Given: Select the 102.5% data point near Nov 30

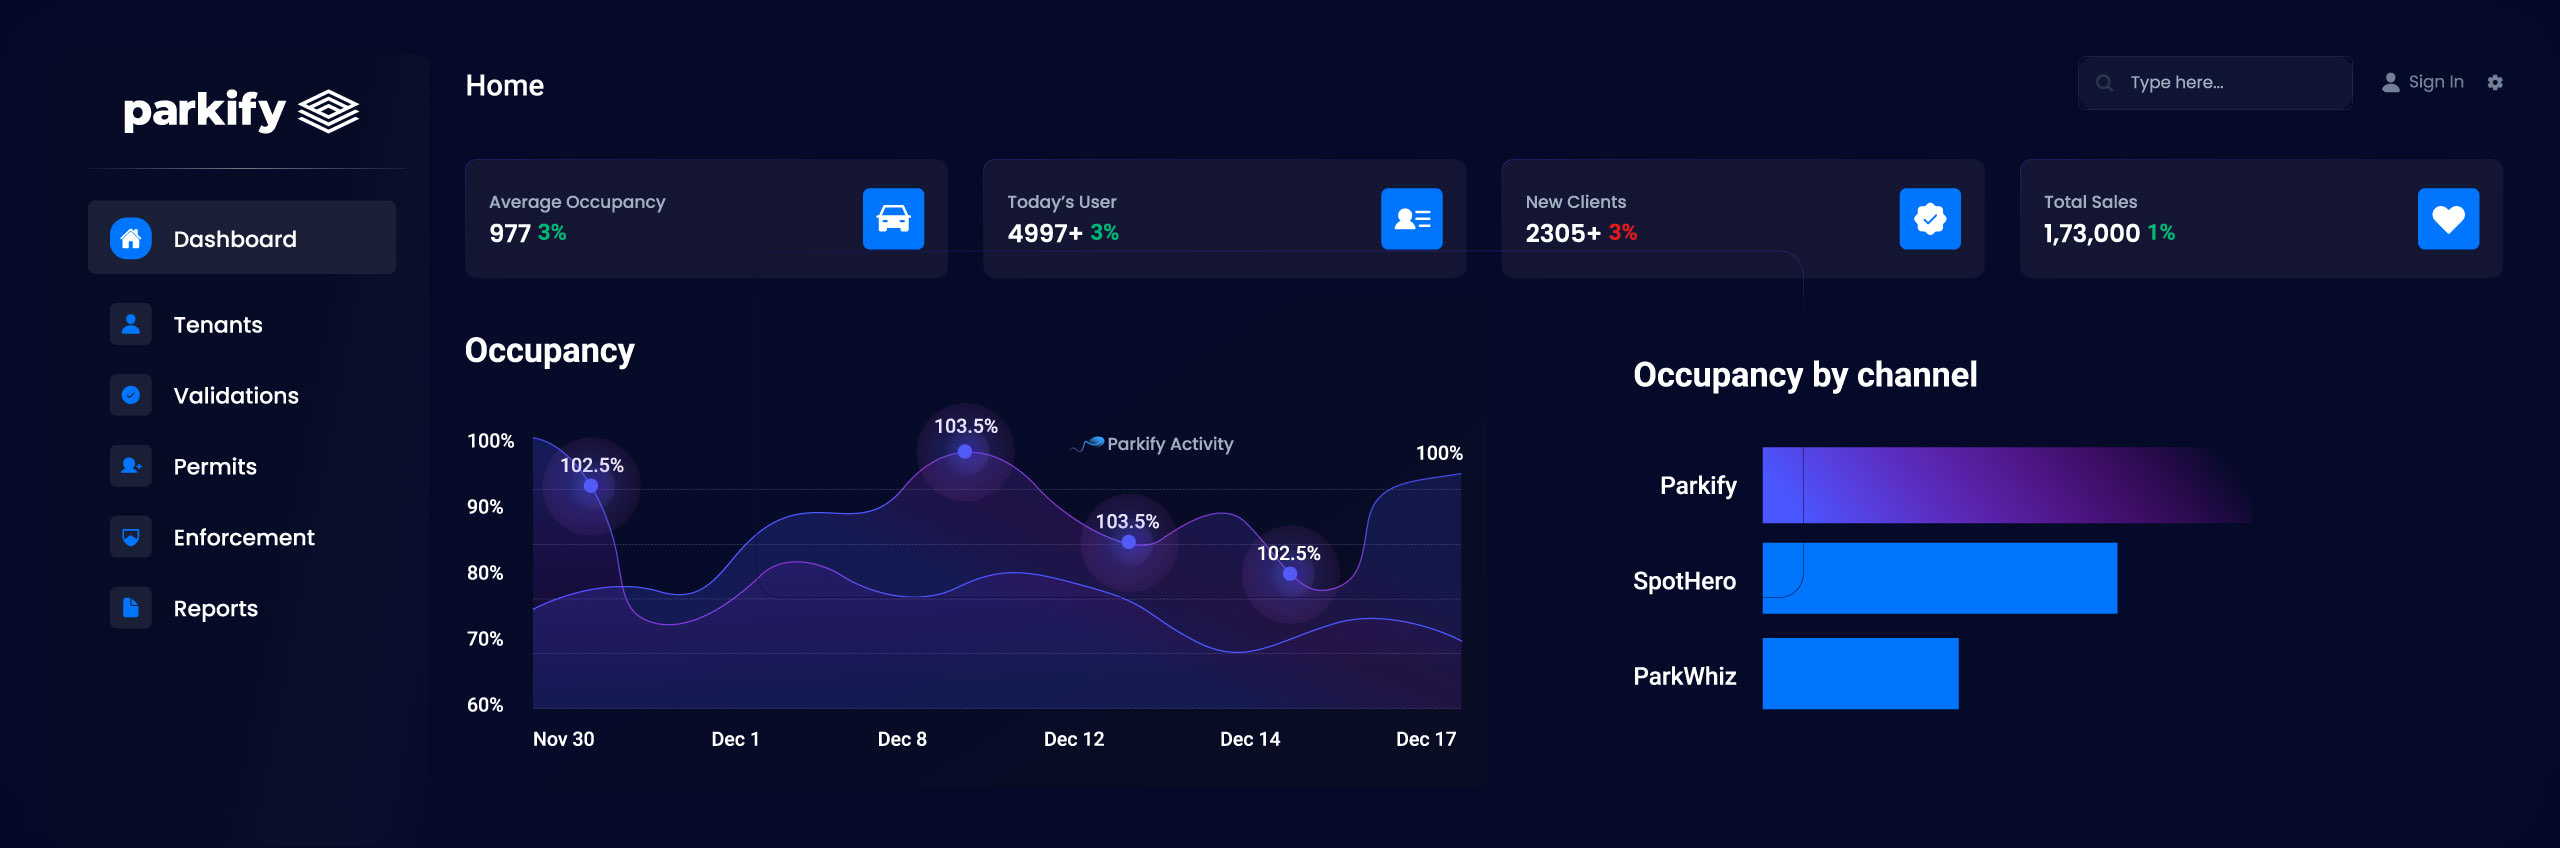Looking at the screenshot, I should pyautogui.click(x=591, y=486).
